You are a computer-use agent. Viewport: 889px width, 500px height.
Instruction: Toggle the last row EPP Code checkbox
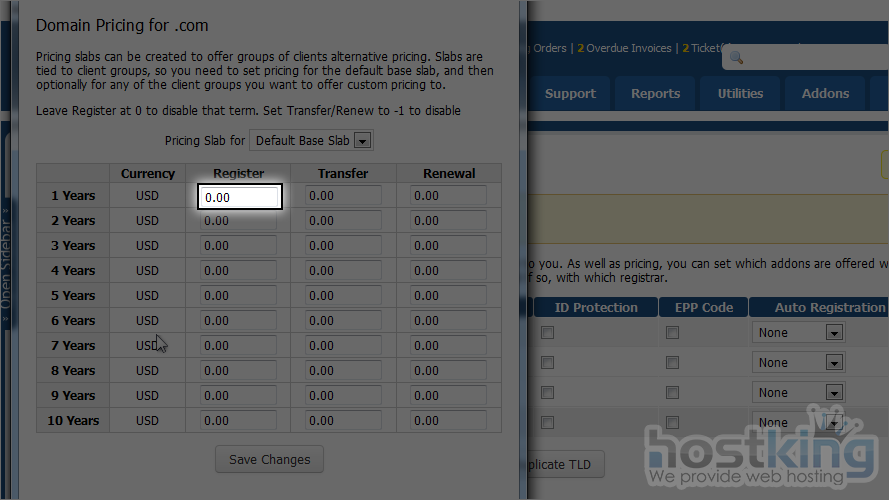point(672,423)
